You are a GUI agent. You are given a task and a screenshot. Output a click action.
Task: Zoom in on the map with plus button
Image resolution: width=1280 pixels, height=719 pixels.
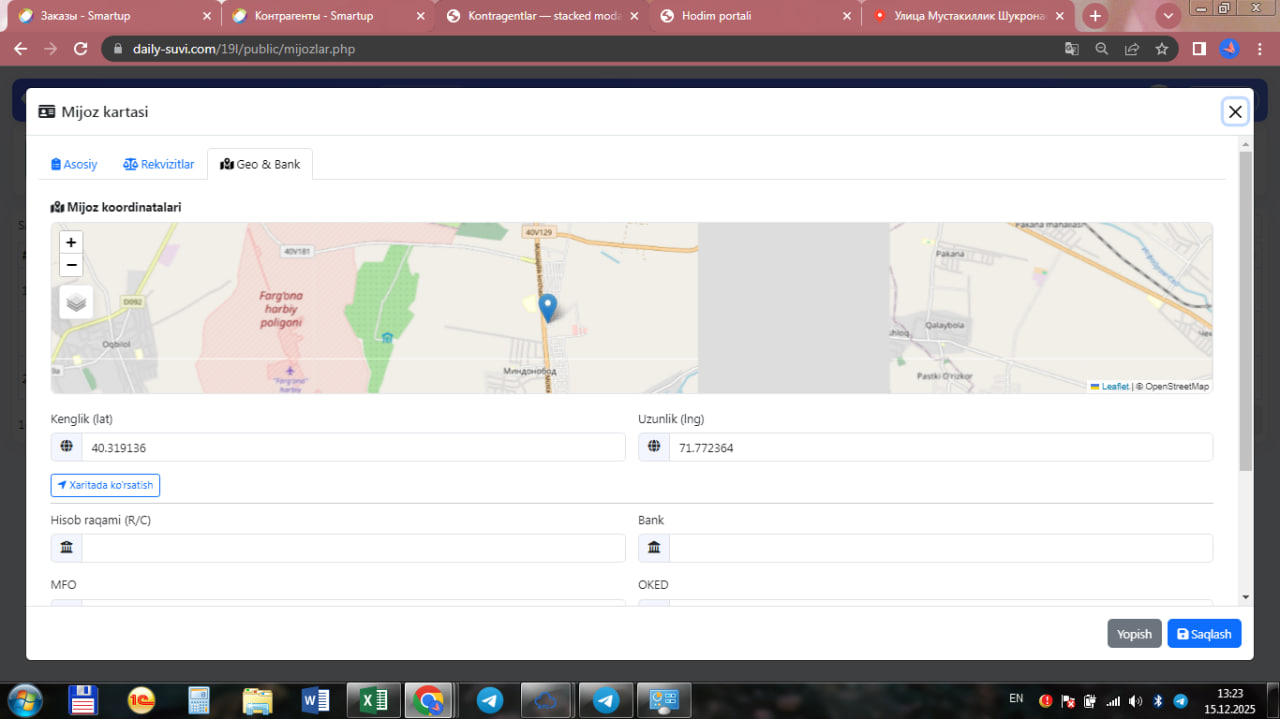(x=71, y=242)
